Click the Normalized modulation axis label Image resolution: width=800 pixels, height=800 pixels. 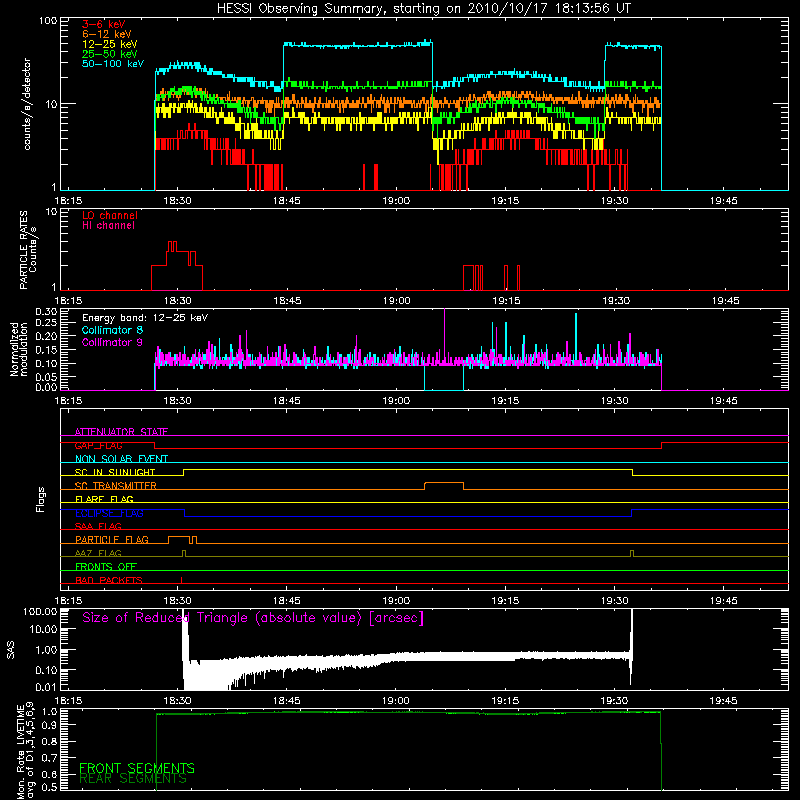tap(18, 349)
